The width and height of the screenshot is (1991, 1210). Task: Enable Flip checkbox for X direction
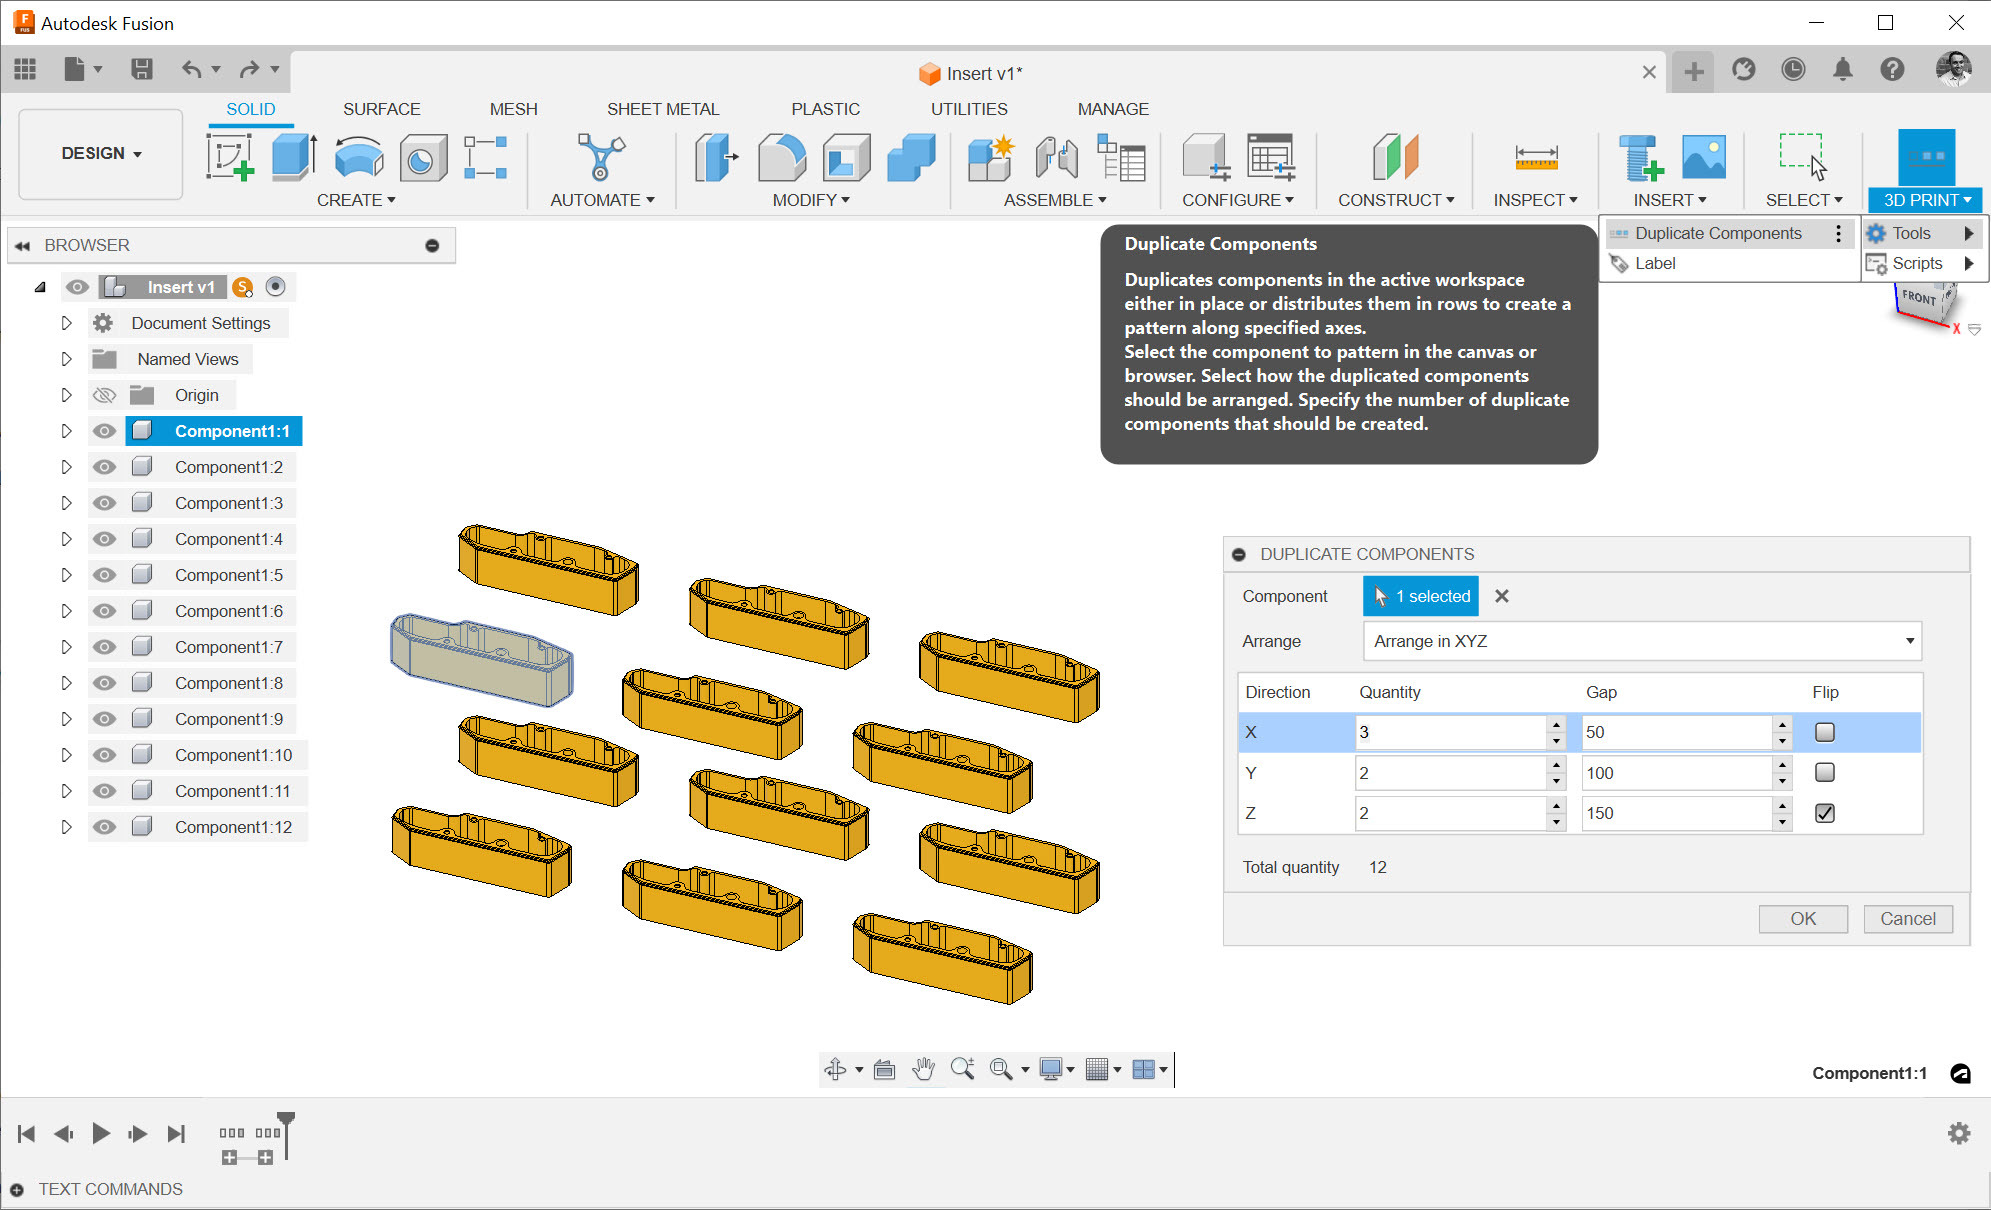(1824, 732)
